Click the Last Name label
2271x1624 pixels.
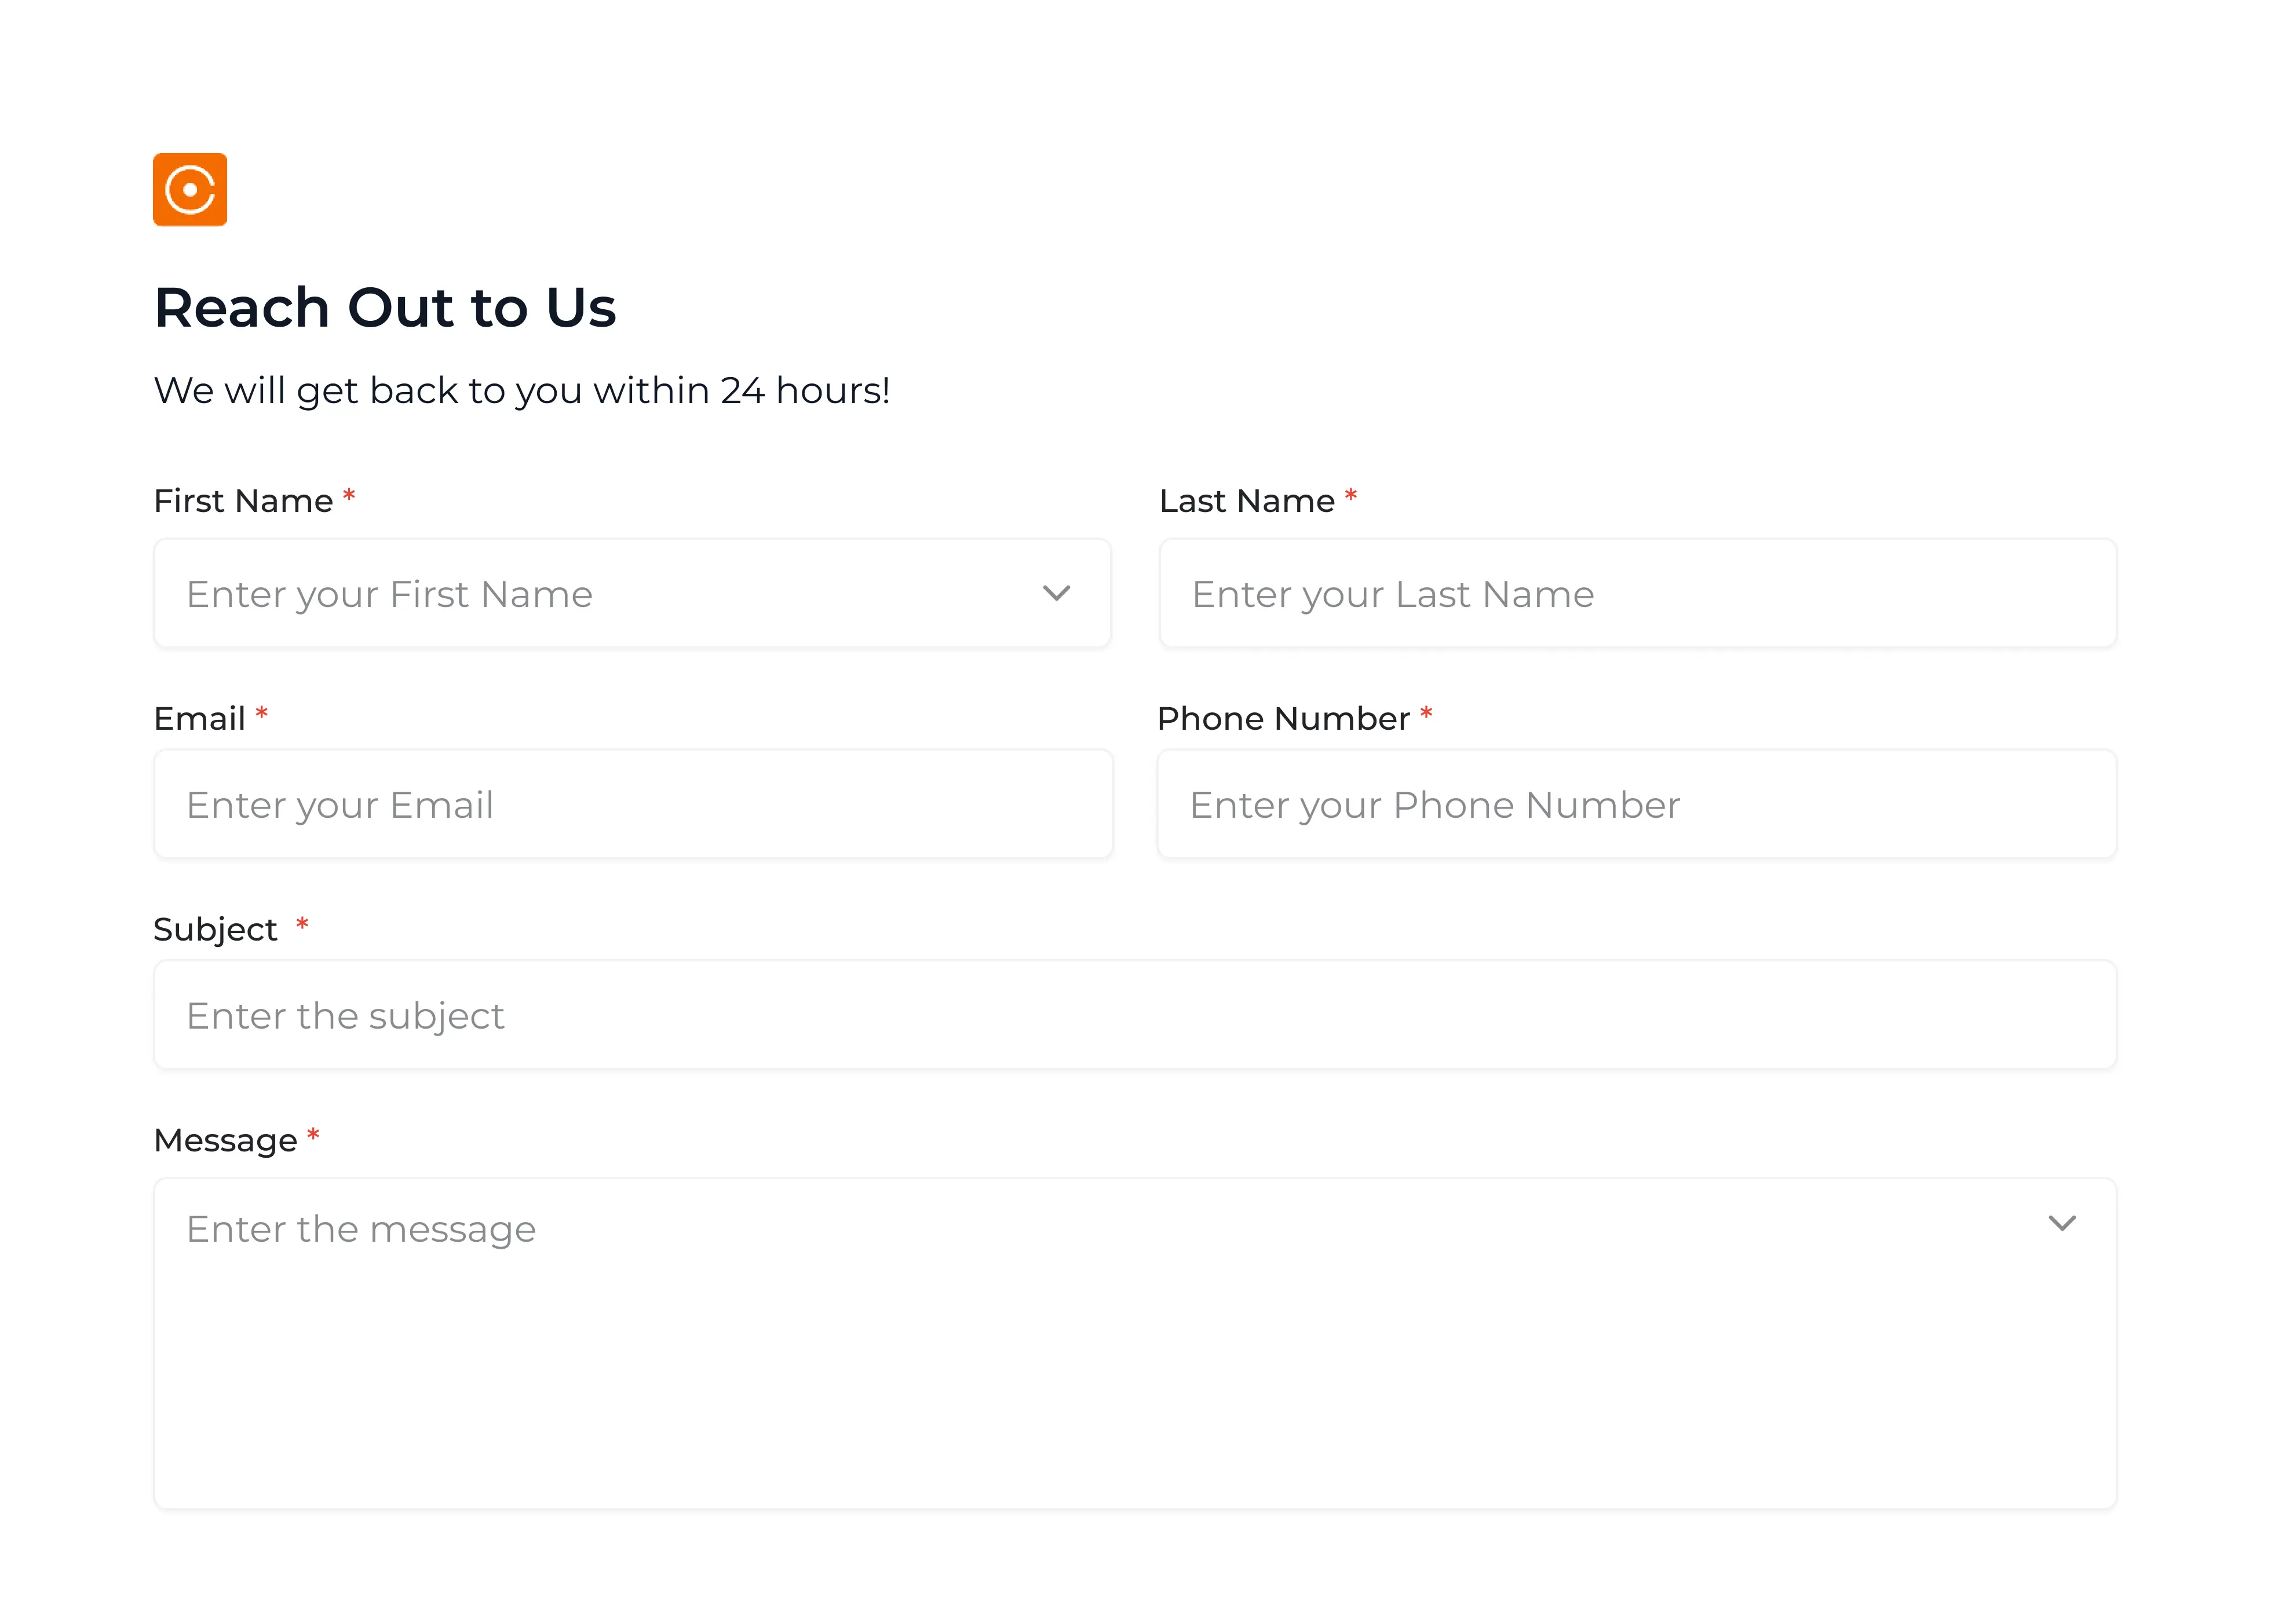[1246, 501]
